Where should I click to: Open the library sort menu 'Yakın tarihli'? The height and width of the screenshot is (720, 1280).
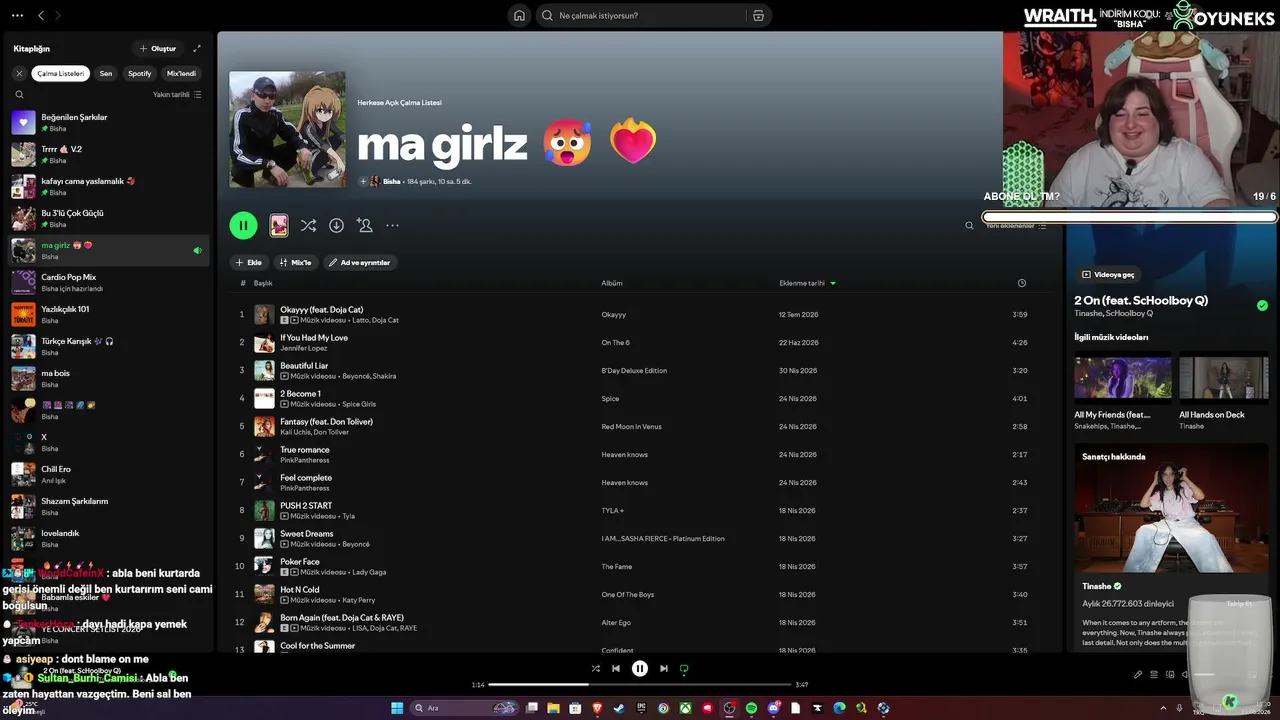point(177,94)
